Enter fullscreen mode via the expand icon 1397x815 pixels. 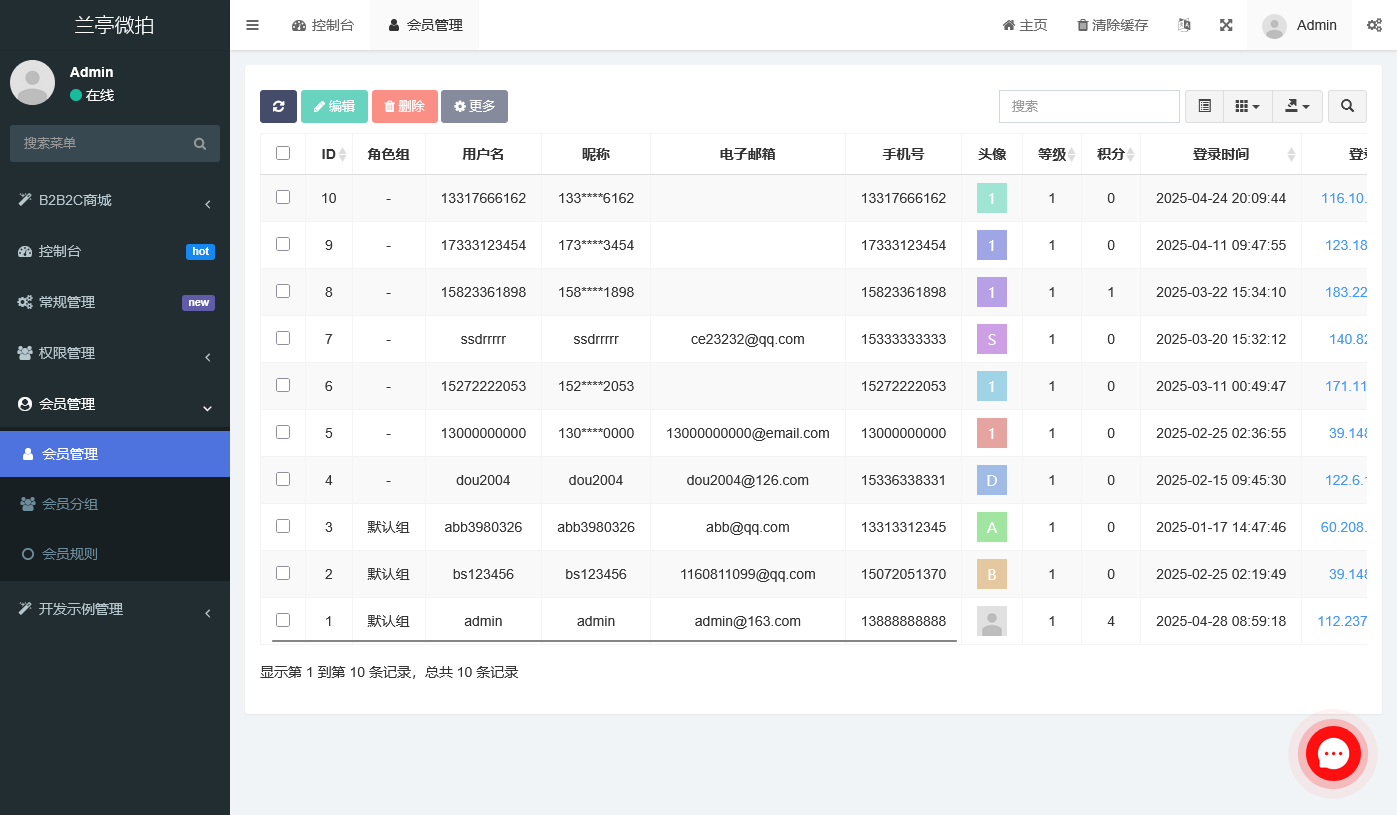pyautogui.click(x=1226, y=24)
